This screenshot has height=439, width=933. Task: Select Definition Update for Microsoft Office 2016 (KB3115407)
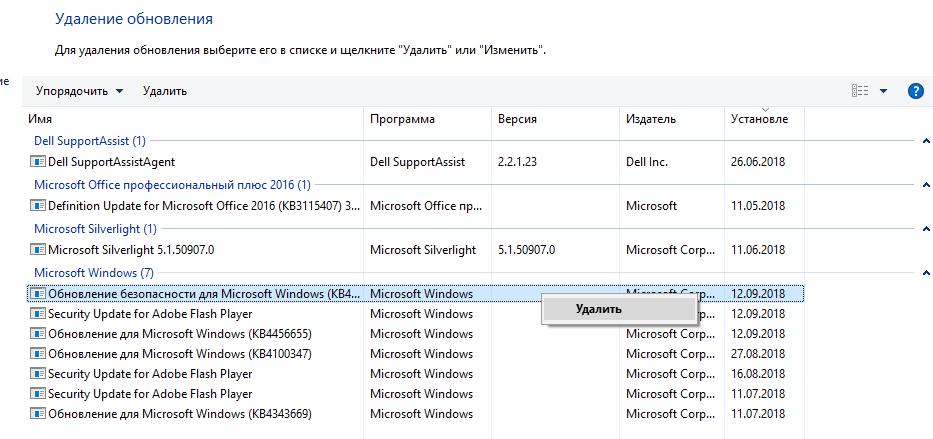(x=203, y=206)
